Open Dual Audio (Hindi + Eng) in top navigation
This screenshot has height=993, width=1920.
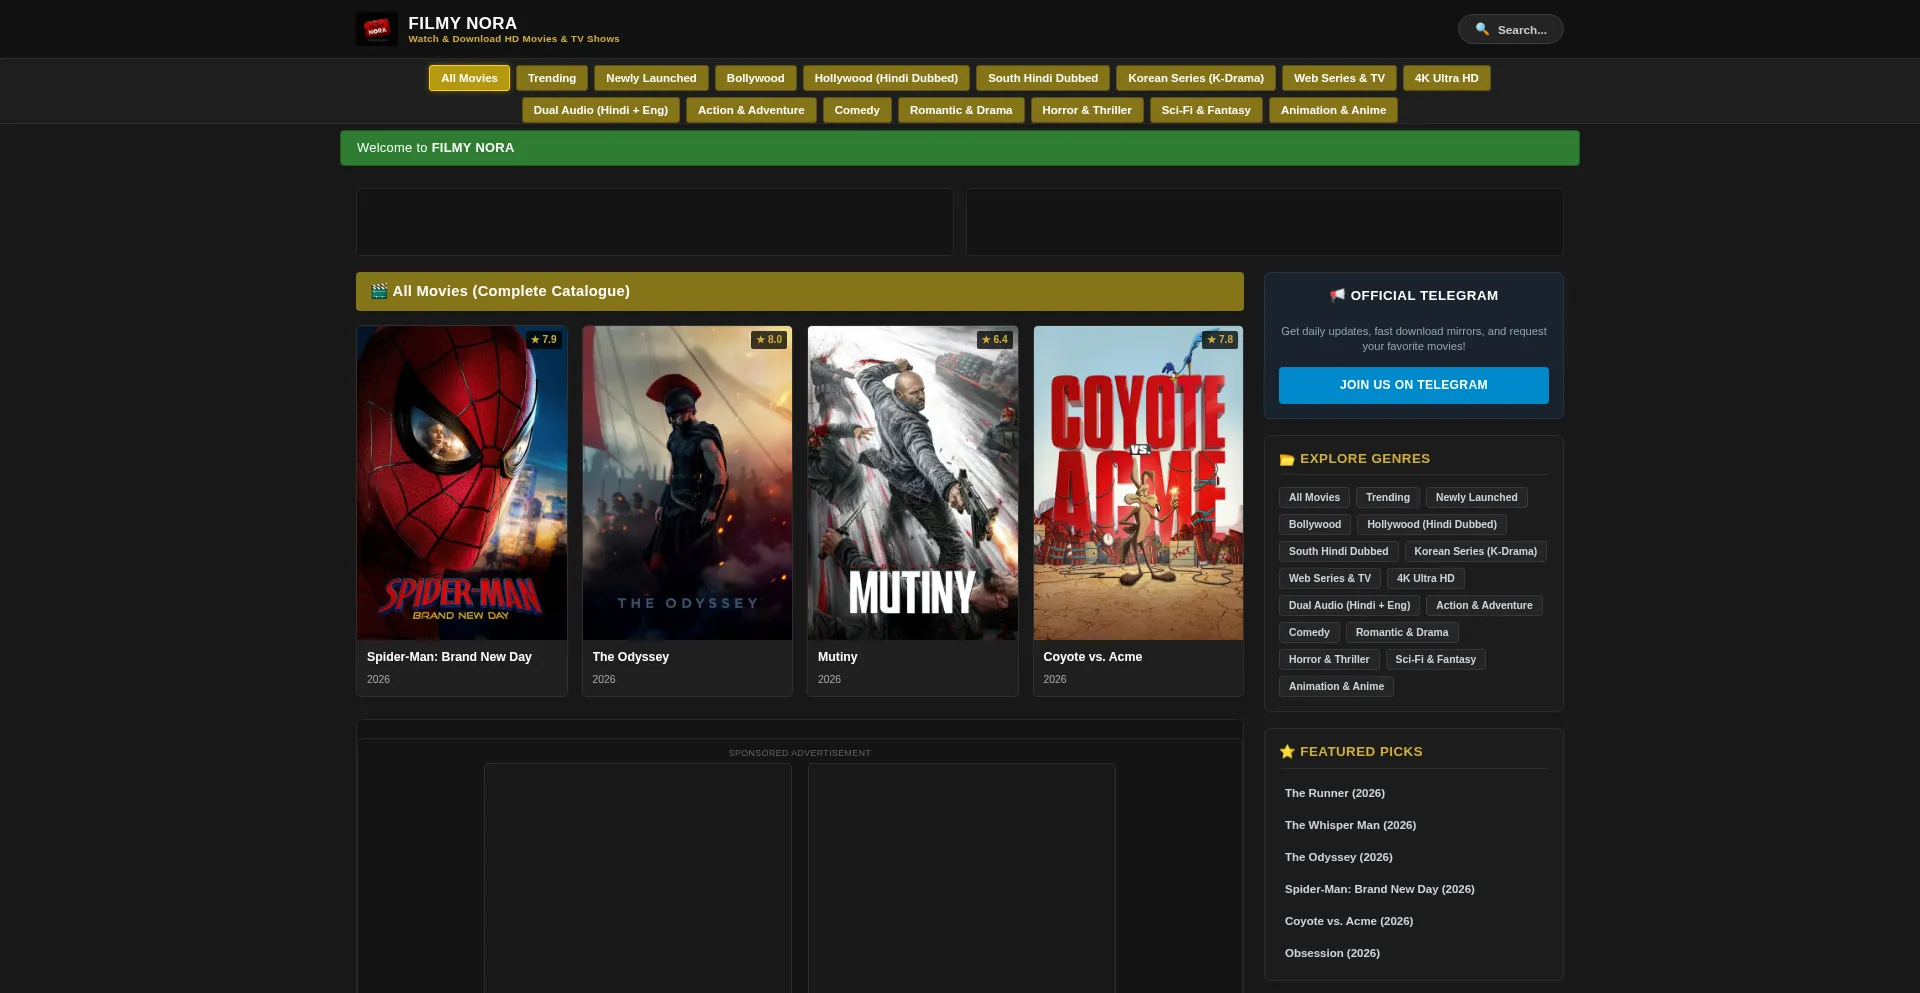coord(601,110)
